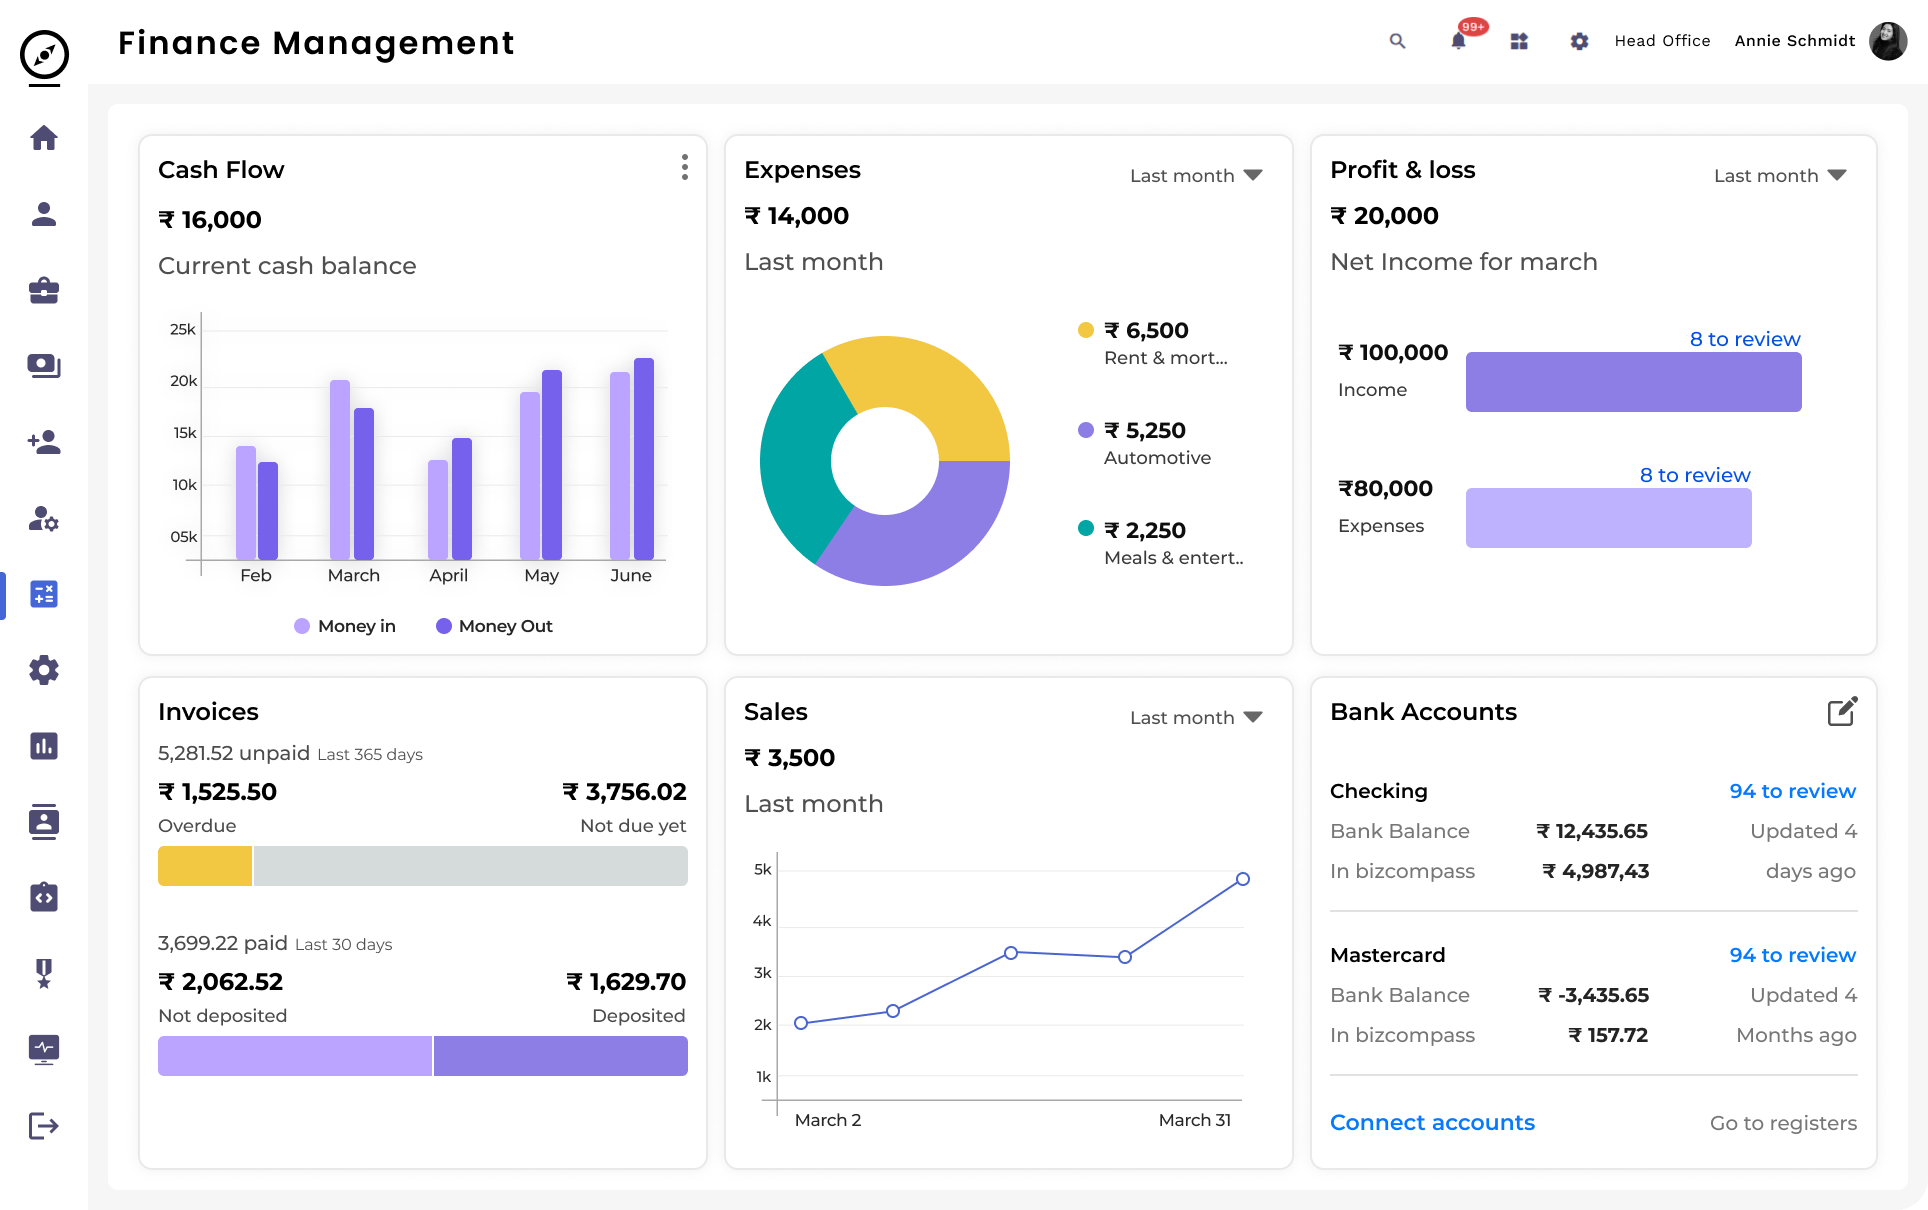Open the cash payments sidebar icon
The image size is (1928, 1210).
click(44, 366)
